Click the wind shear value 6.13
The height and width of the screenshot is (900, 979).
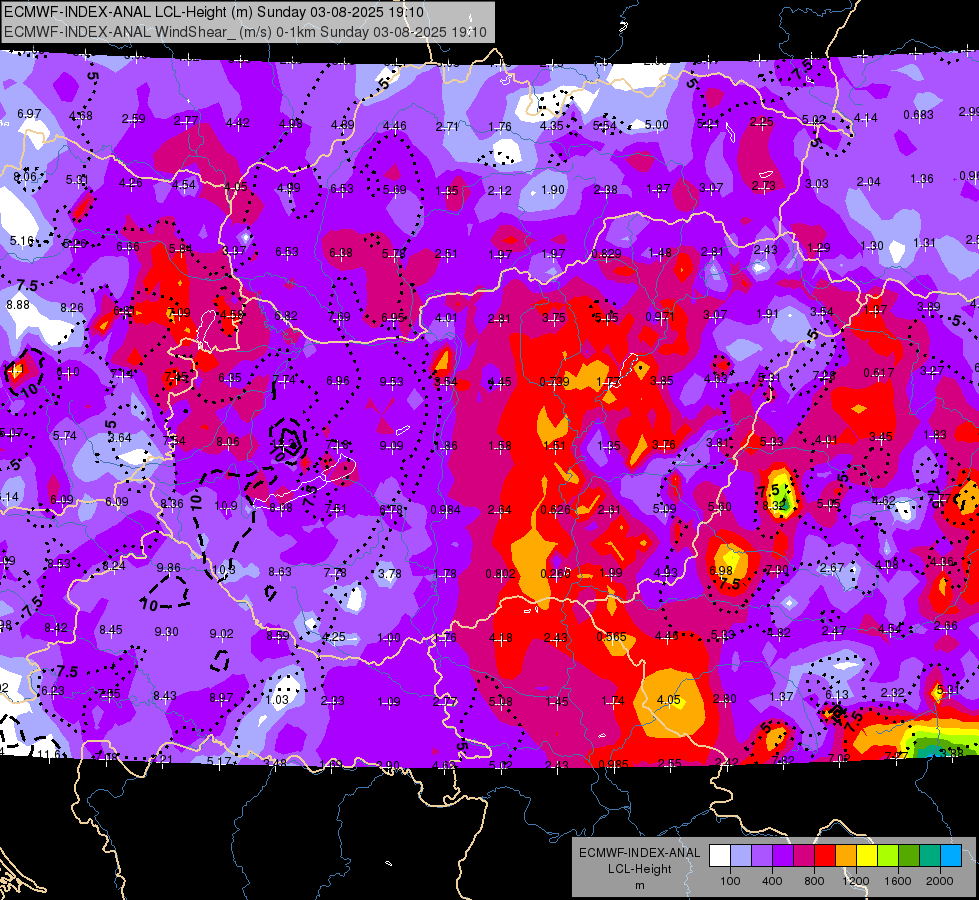tap(837, 695)
